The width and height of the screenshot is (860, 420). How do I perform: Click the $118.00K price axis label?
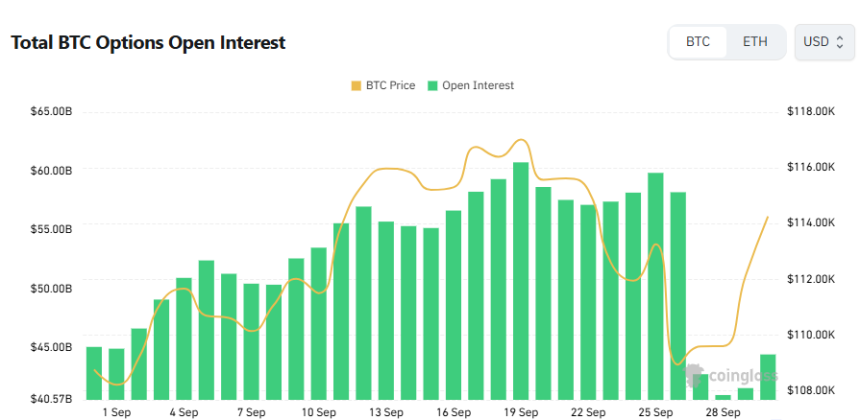point(811,112)
